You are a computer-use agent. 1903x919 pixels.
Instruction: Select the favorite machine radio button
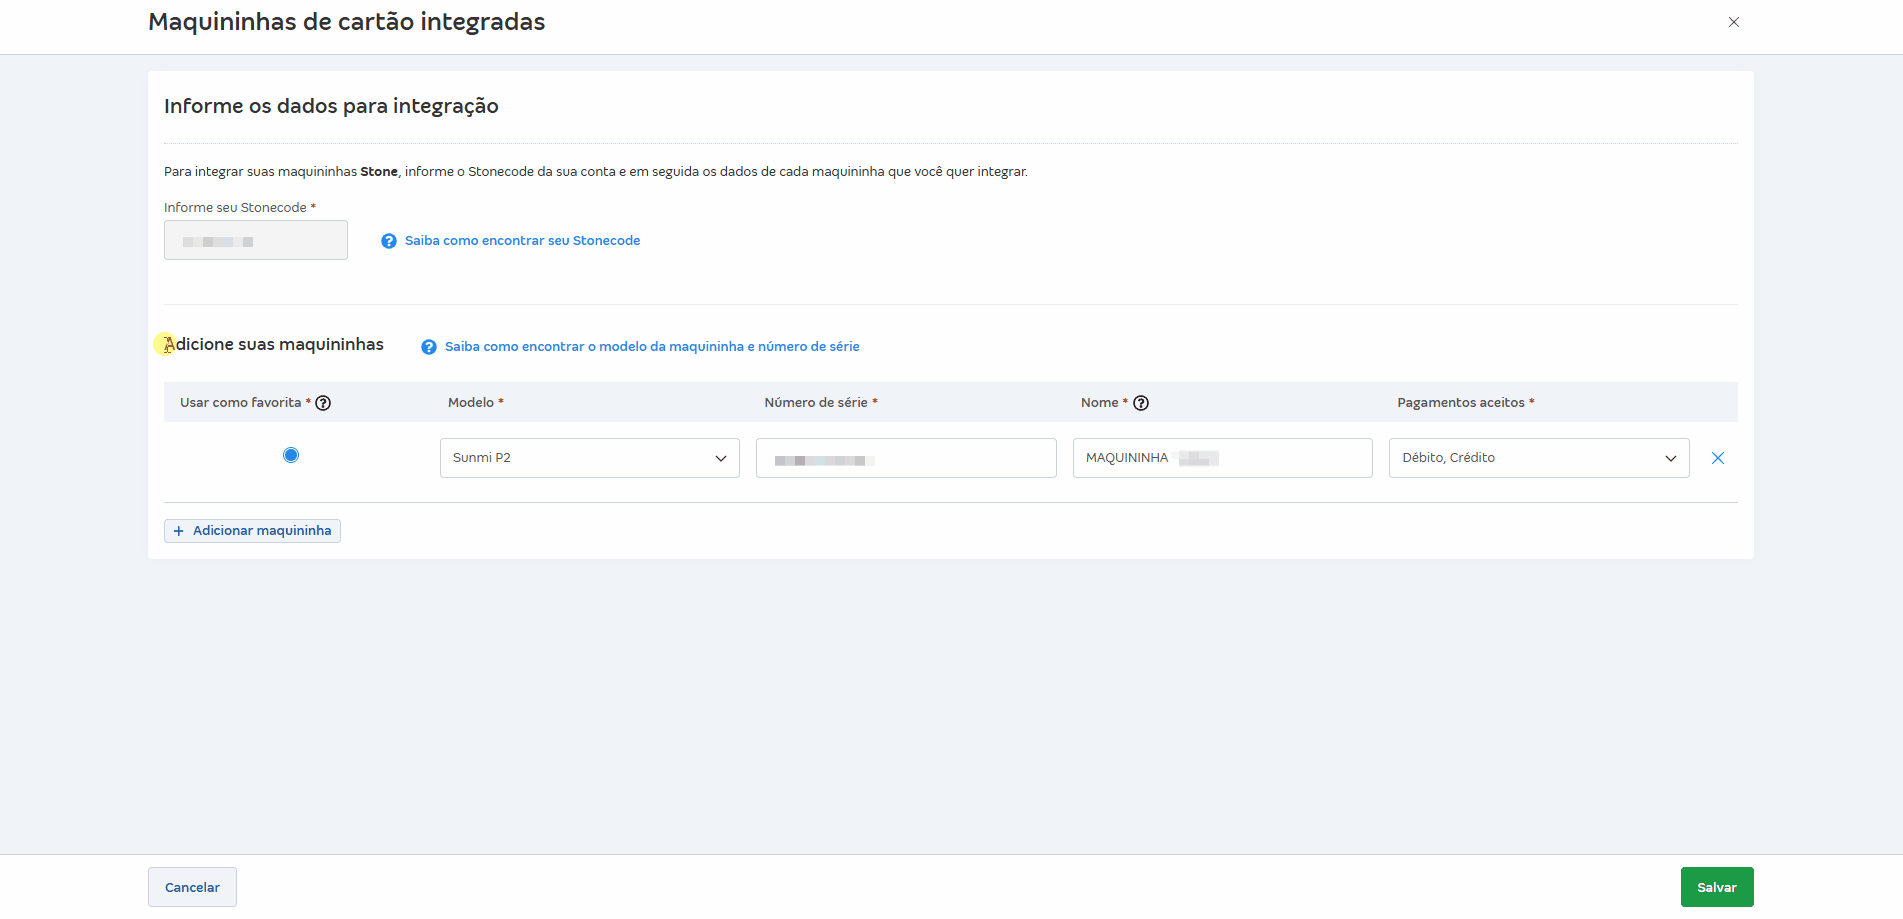pos(291,456)
